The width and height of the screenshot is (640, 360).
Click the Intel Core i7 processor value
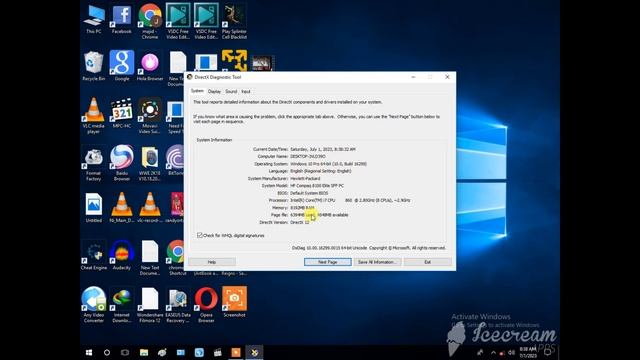pyautogui.click(x=350, y=200)
